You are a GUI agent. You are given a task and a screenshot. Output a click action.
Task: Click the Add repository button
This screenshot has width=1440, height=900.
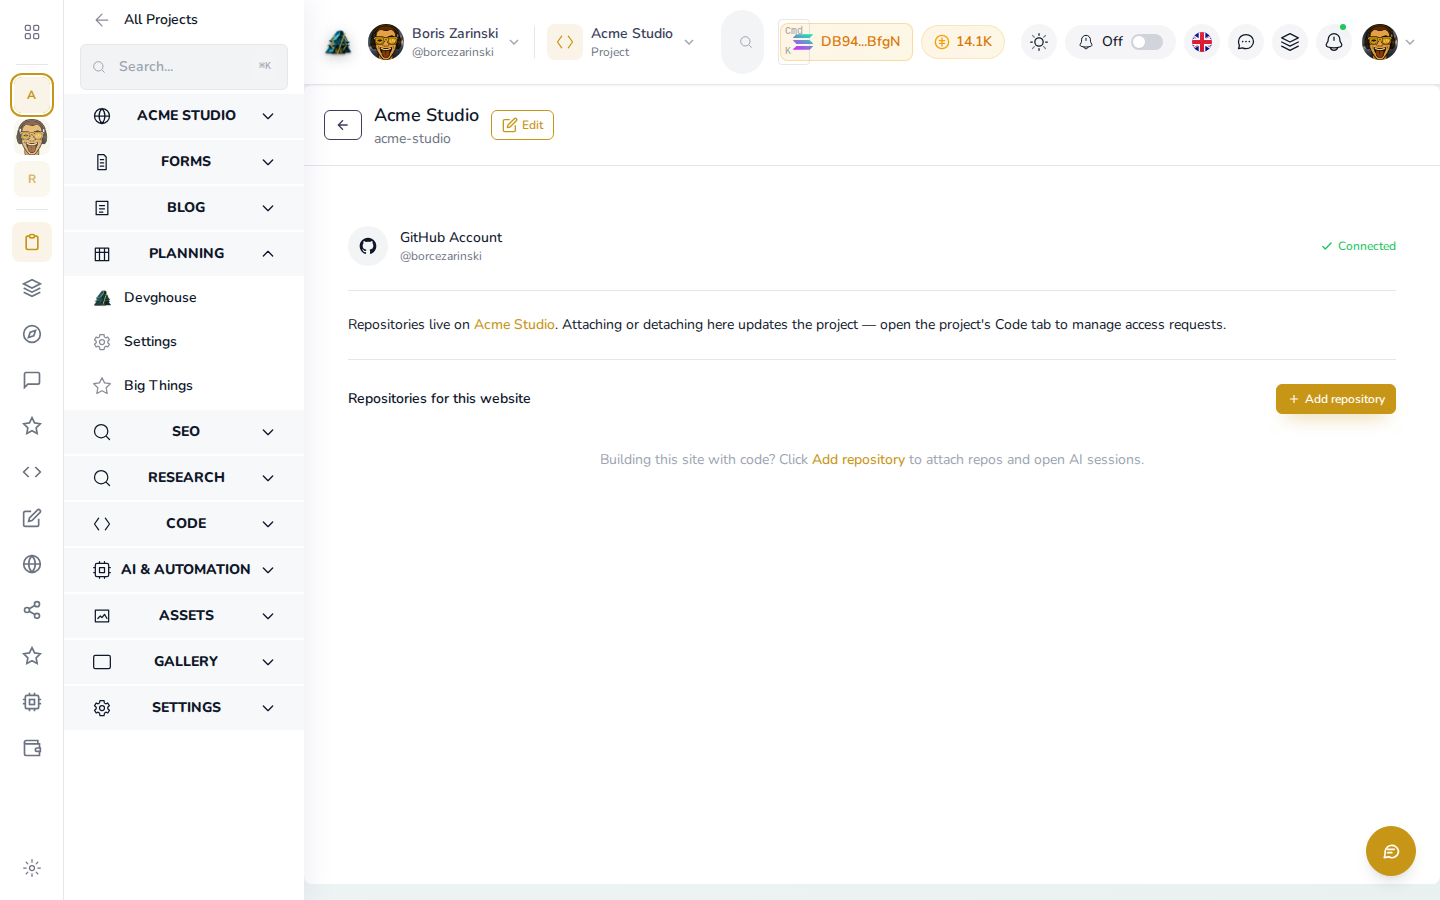1336,399
